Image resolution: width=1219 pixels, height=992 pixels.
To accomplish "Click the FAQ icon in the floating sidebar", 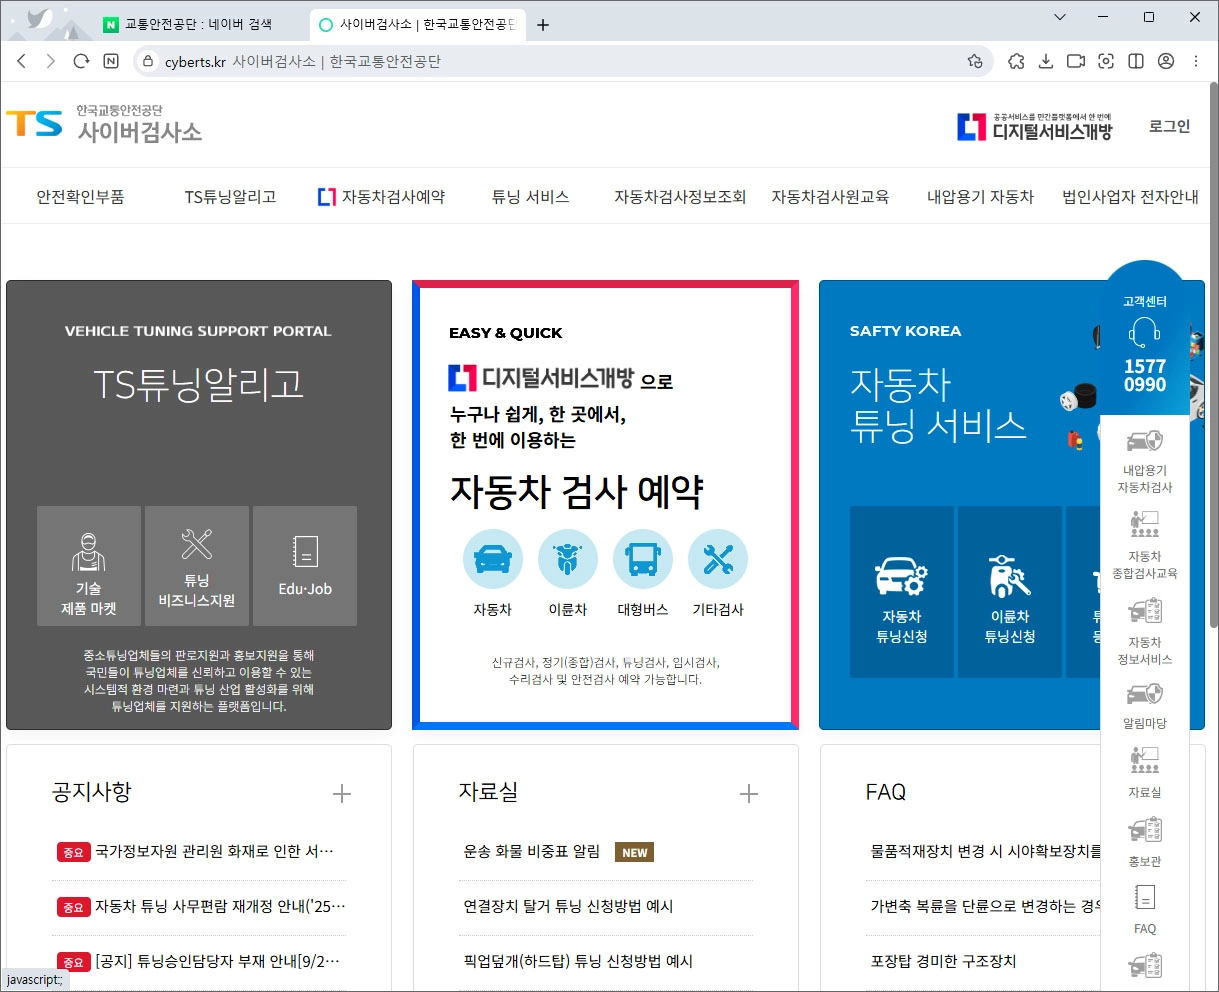I will [1144, 897].
